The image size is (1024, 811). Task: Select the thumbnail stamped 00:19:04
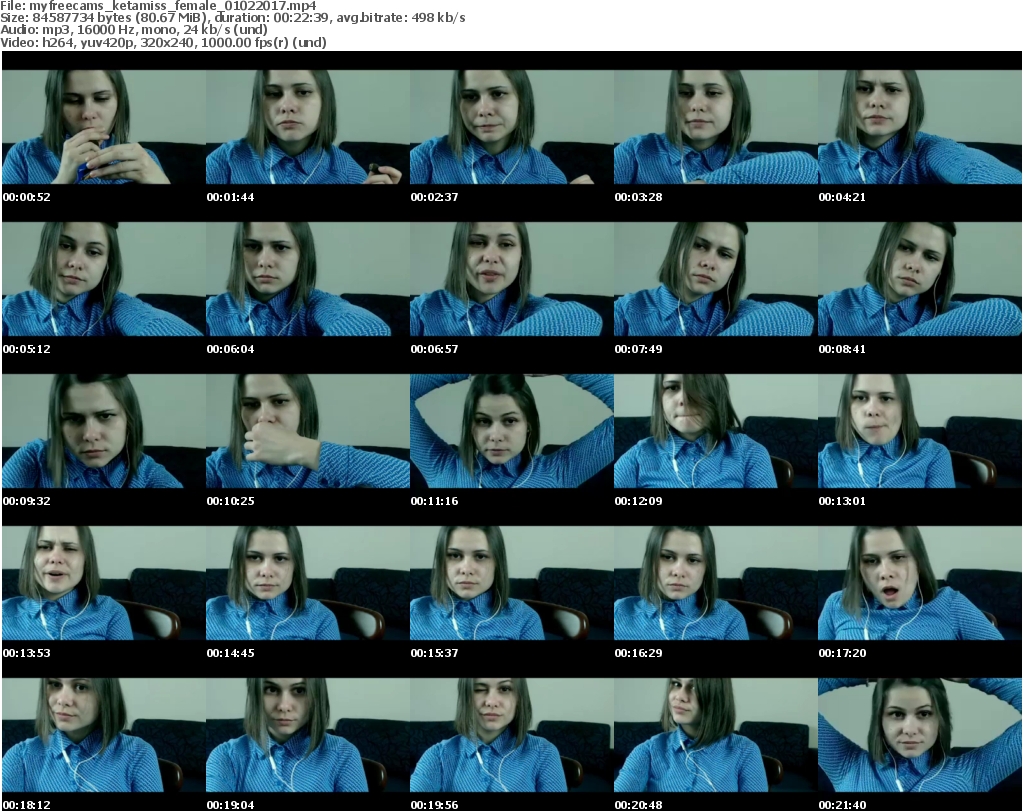pyautogui.click(x=308, y=735)
